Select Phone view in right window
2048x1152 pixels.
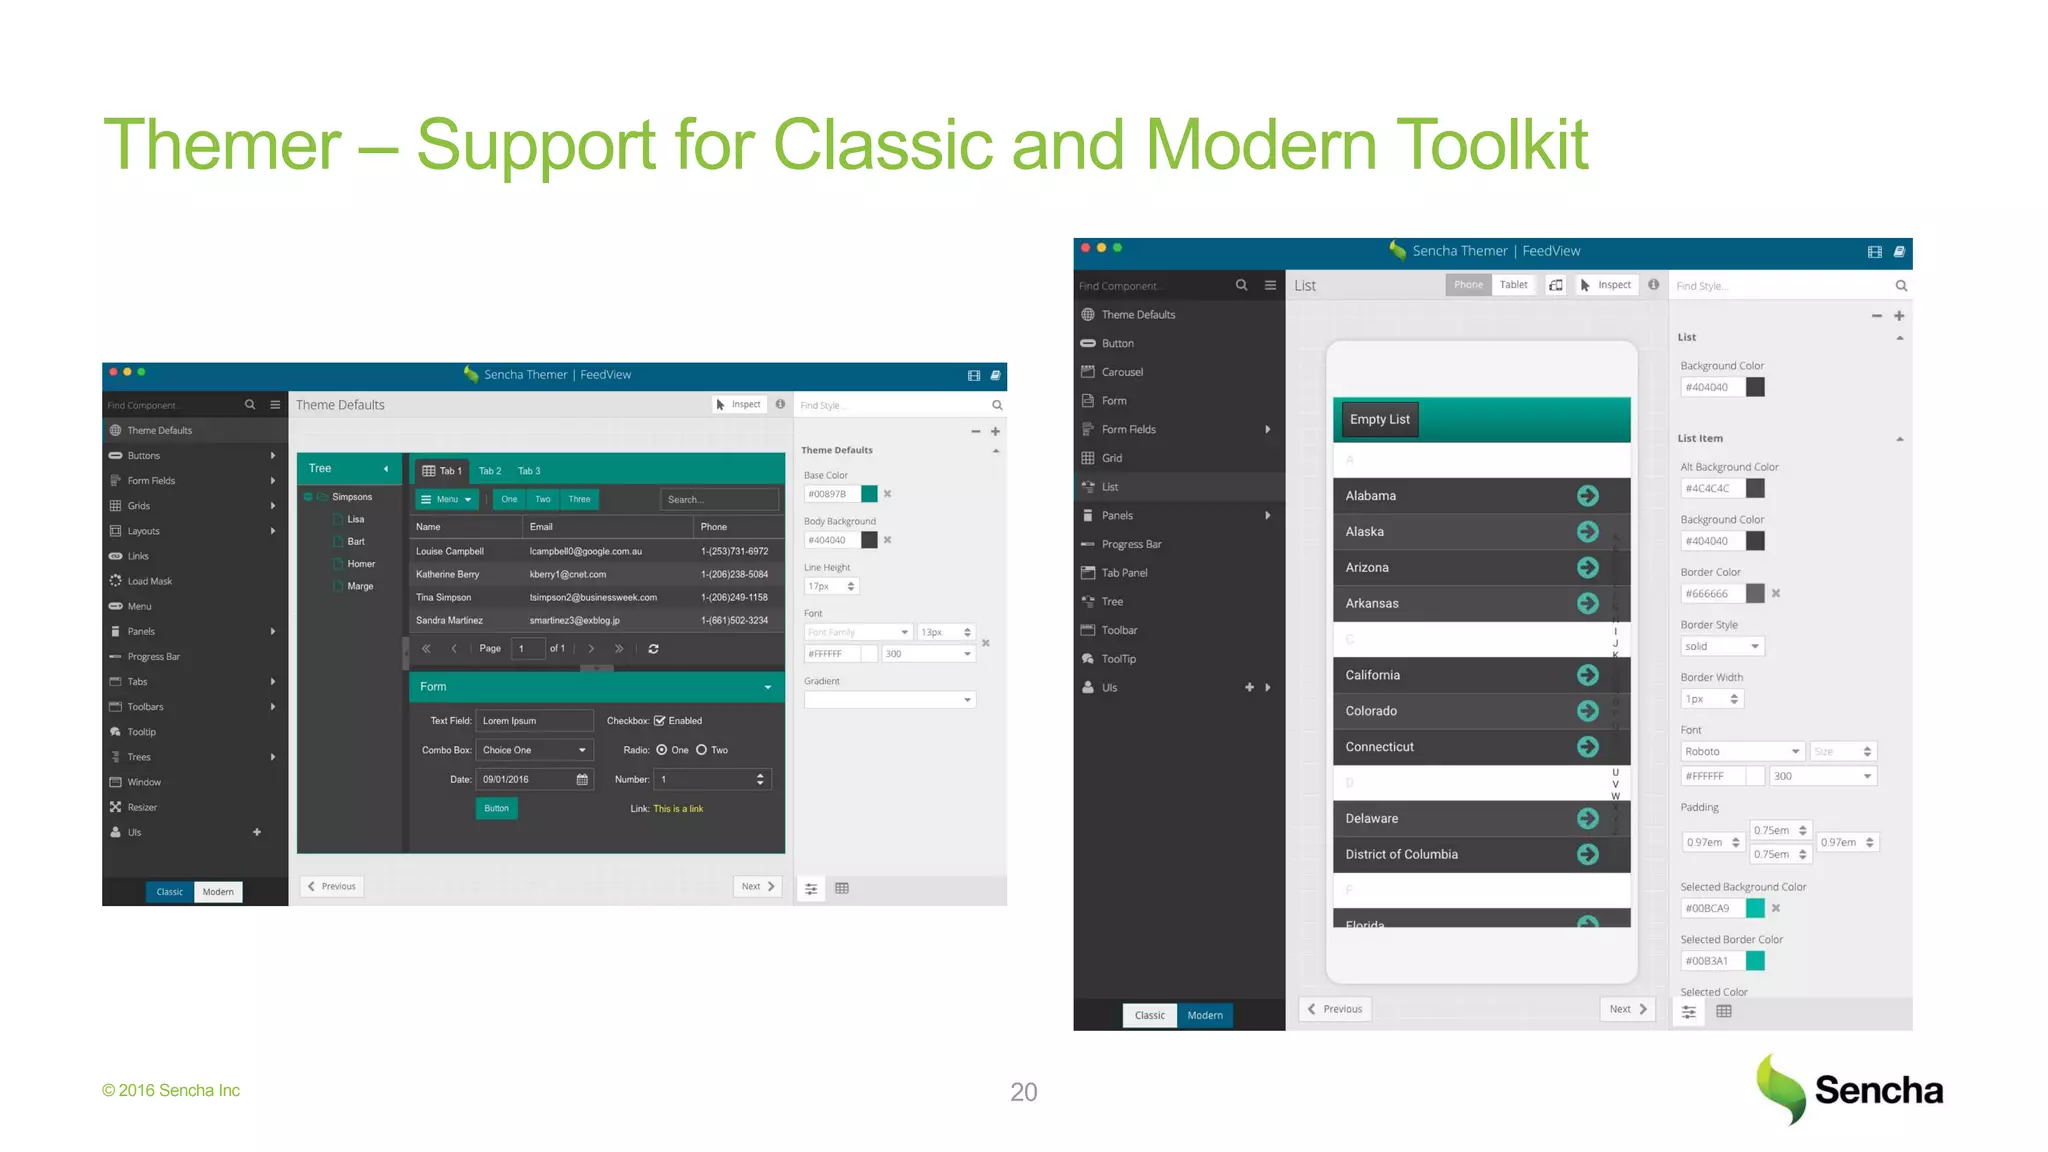[1468, 285]
